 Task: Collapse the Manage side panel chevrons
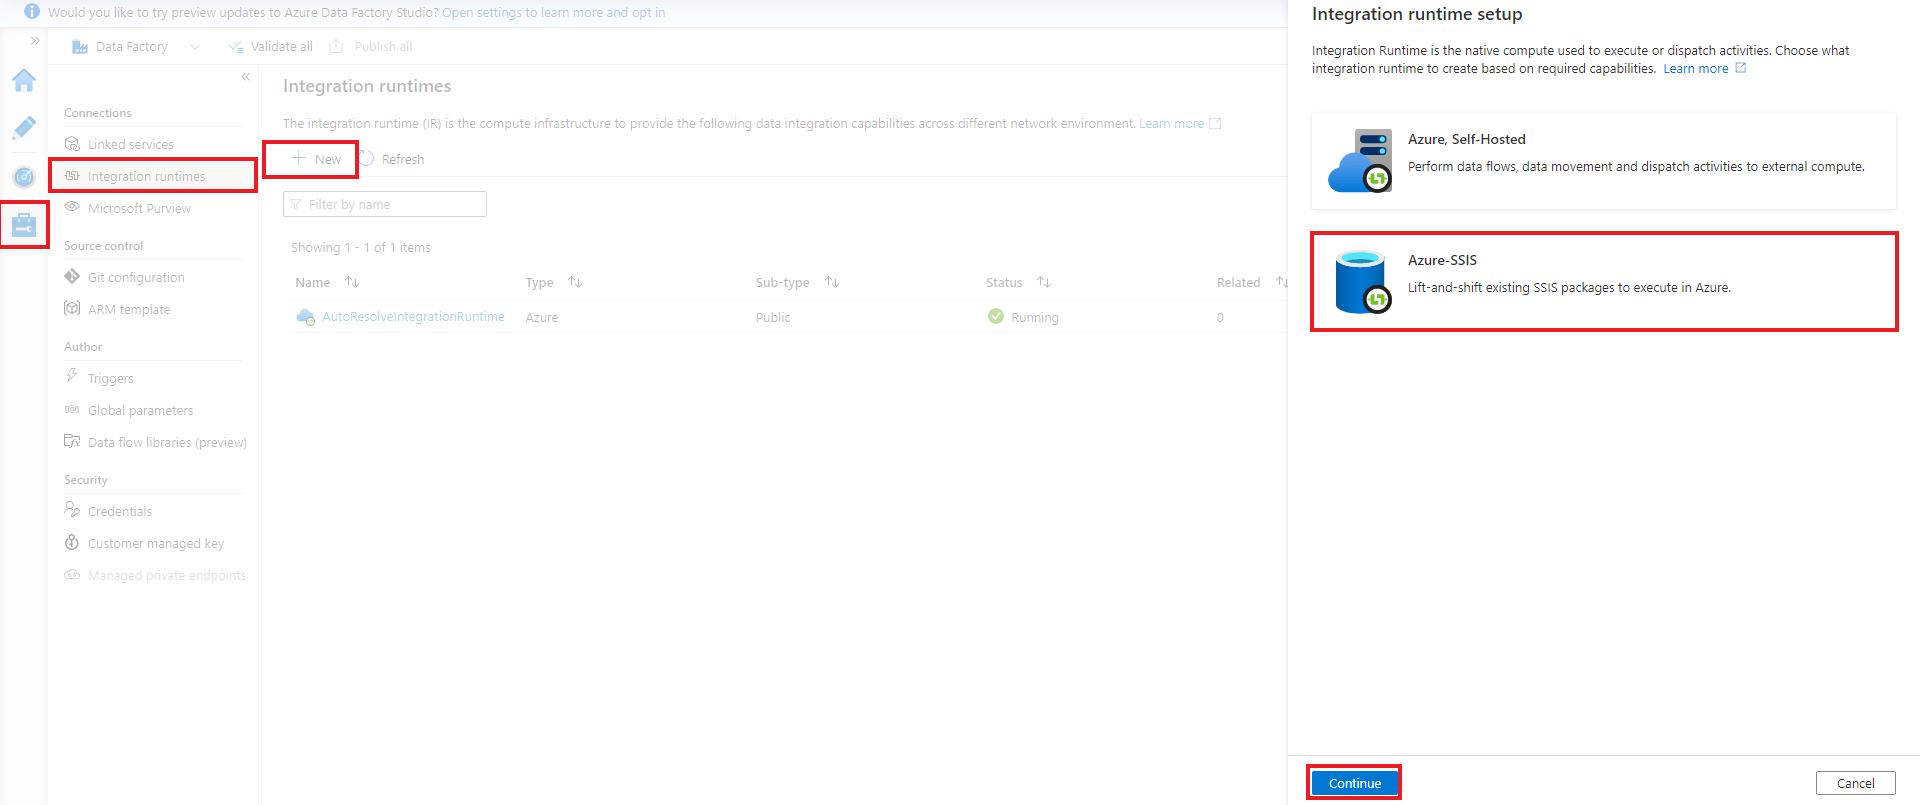[245, 77]
